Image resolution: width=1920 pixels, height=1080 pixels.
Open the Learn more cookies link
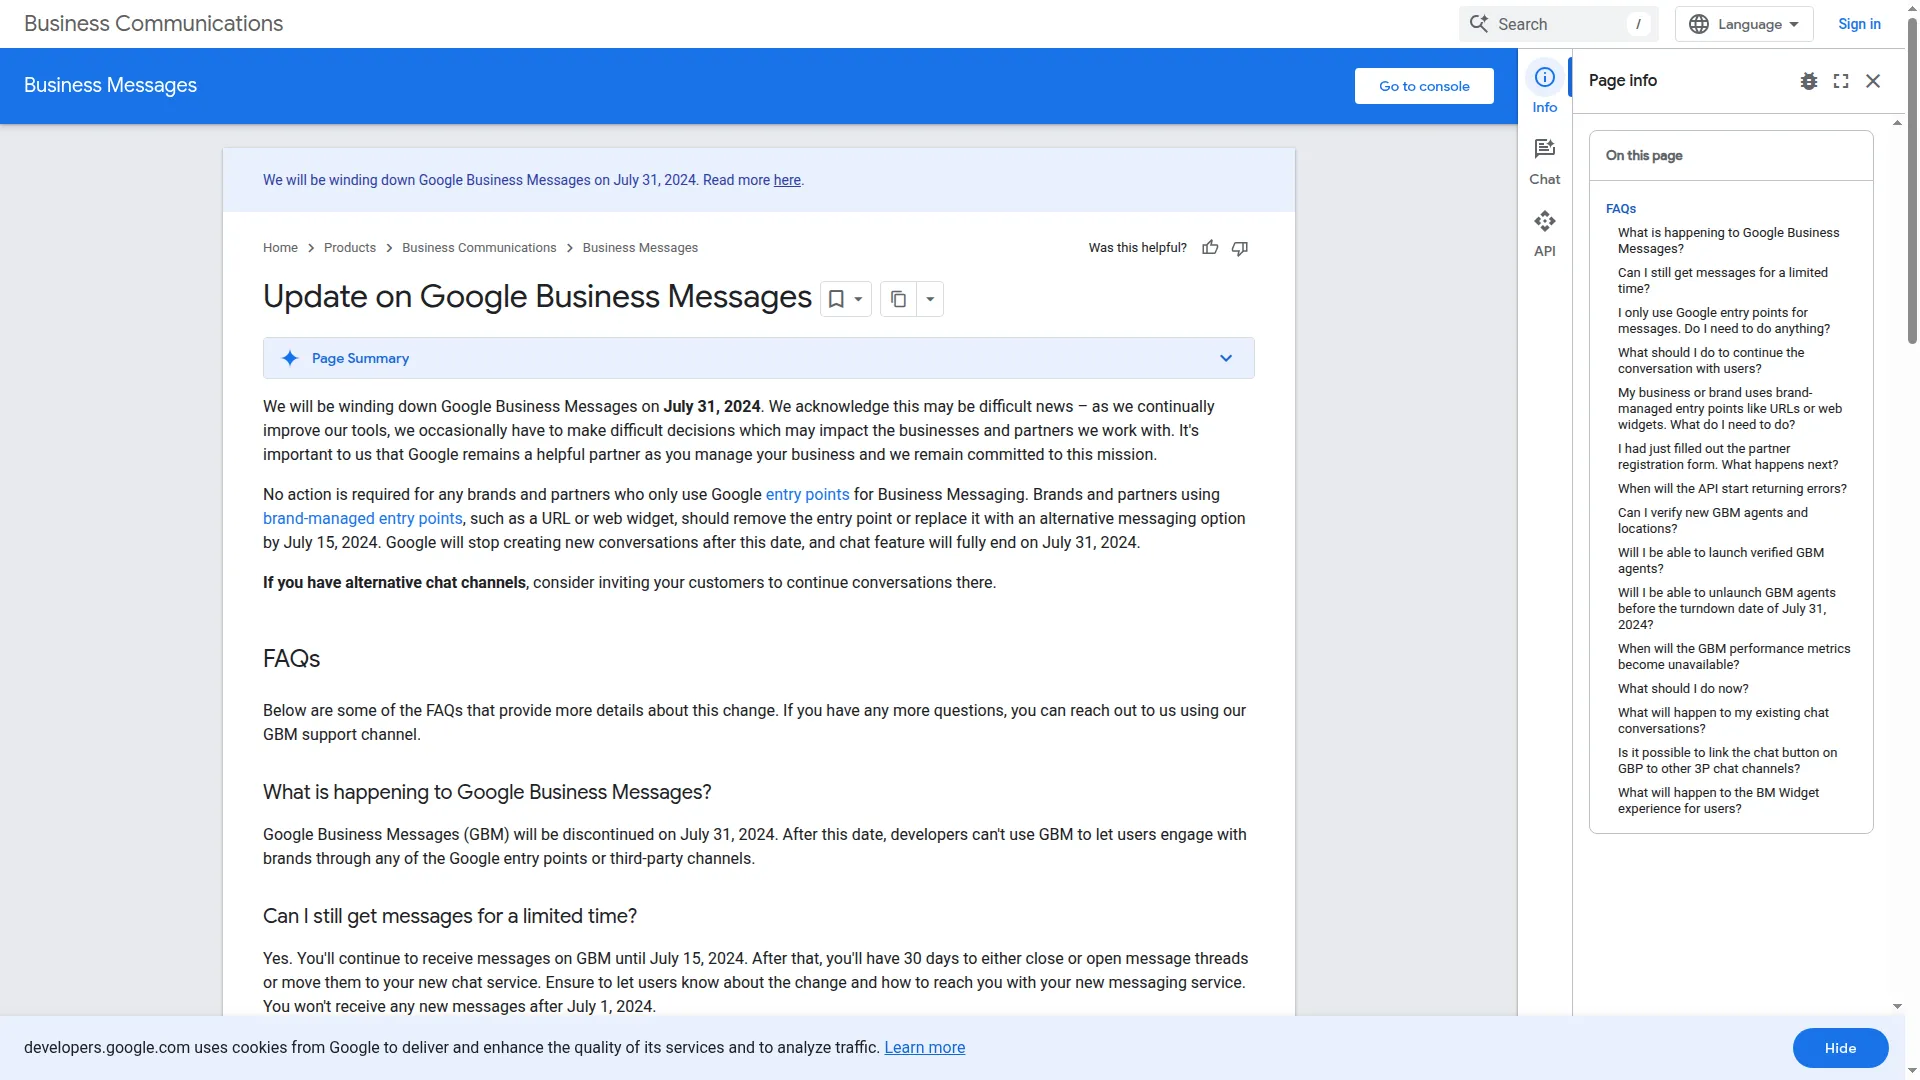click(924, 1048)
